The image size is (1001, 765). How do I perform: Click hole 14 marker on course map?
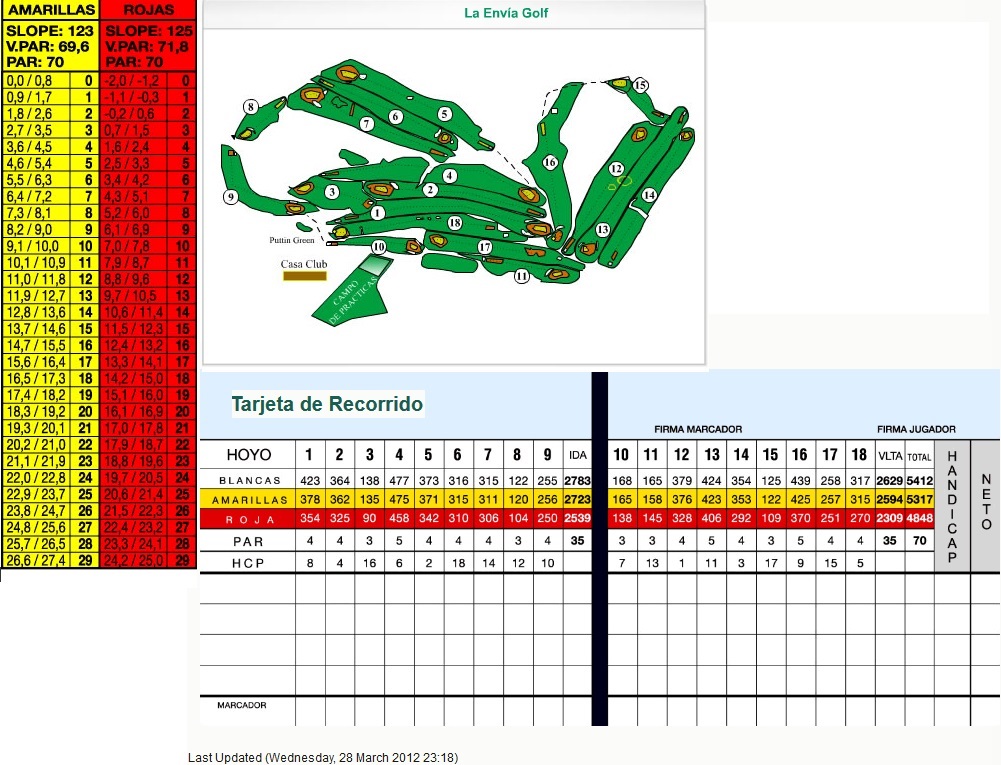click(x=649, y=195)
